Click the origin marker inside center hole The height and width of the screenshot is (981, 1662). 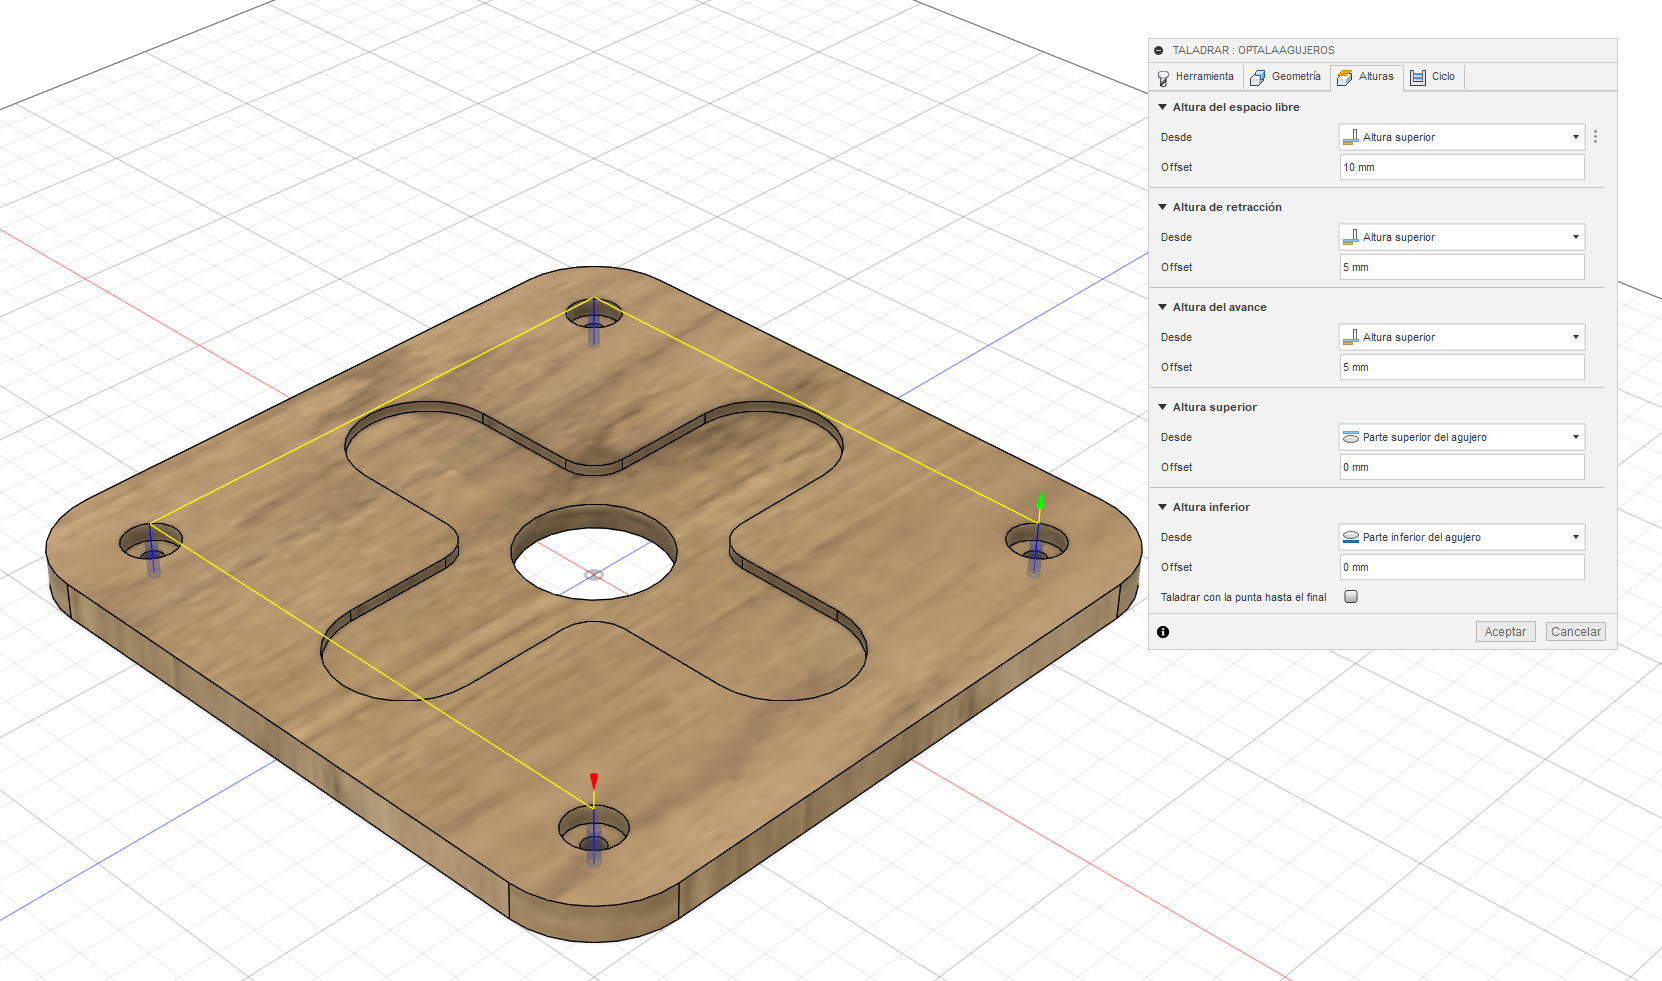tap(594, 575)
